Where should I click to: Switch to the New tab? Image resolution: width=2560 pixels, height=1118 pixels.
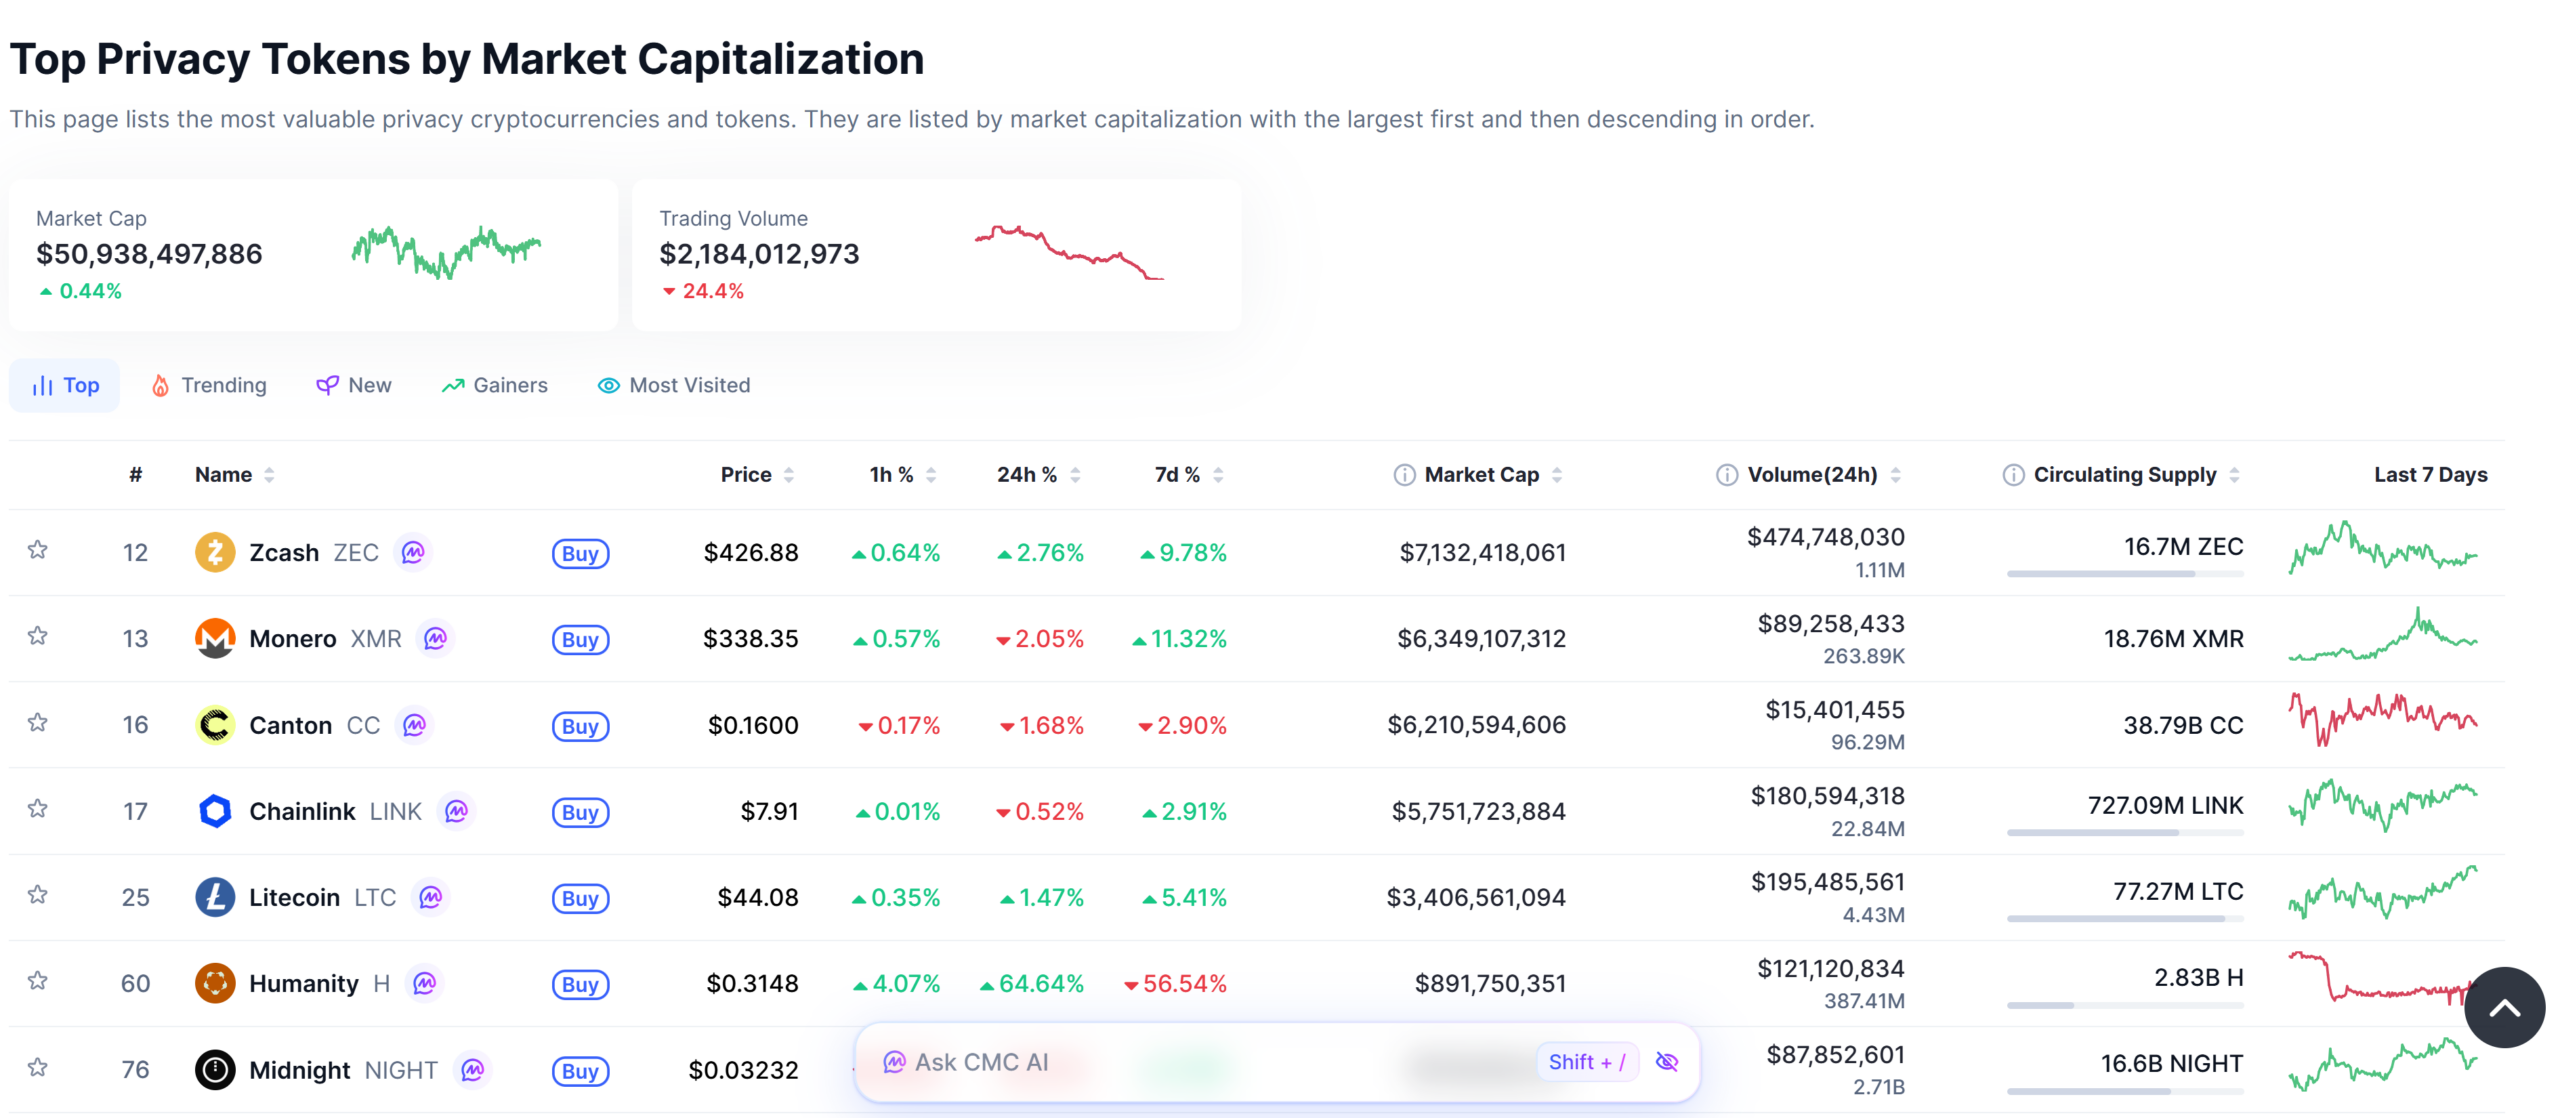click(x=353, y=385)
